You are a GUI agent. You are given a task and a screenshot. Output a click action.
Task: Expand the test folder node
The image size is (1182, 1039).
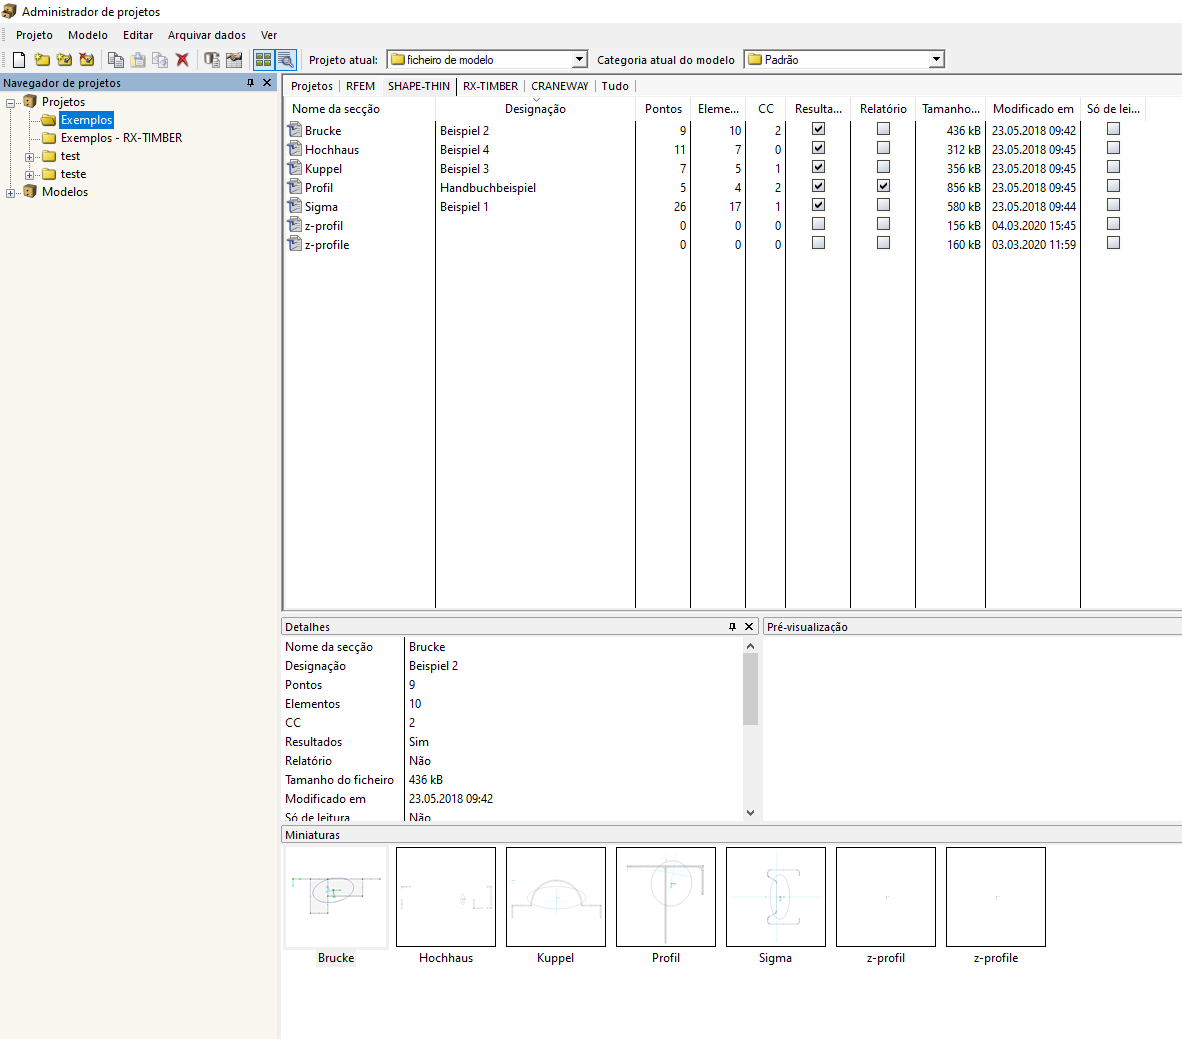click(x=29, y=157)
